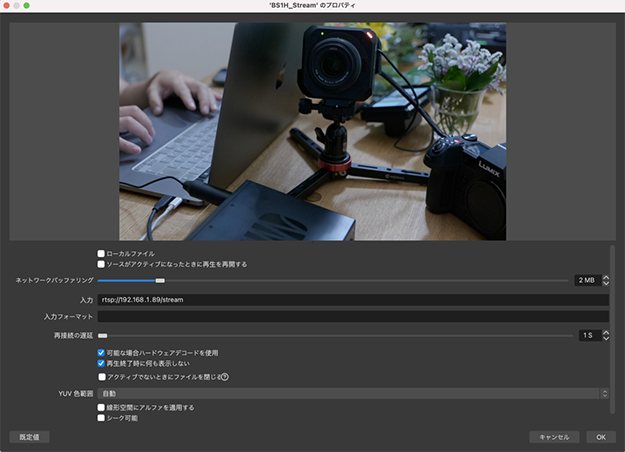Confirm with the OK button
625x452 pixels.
click(601, 437)
